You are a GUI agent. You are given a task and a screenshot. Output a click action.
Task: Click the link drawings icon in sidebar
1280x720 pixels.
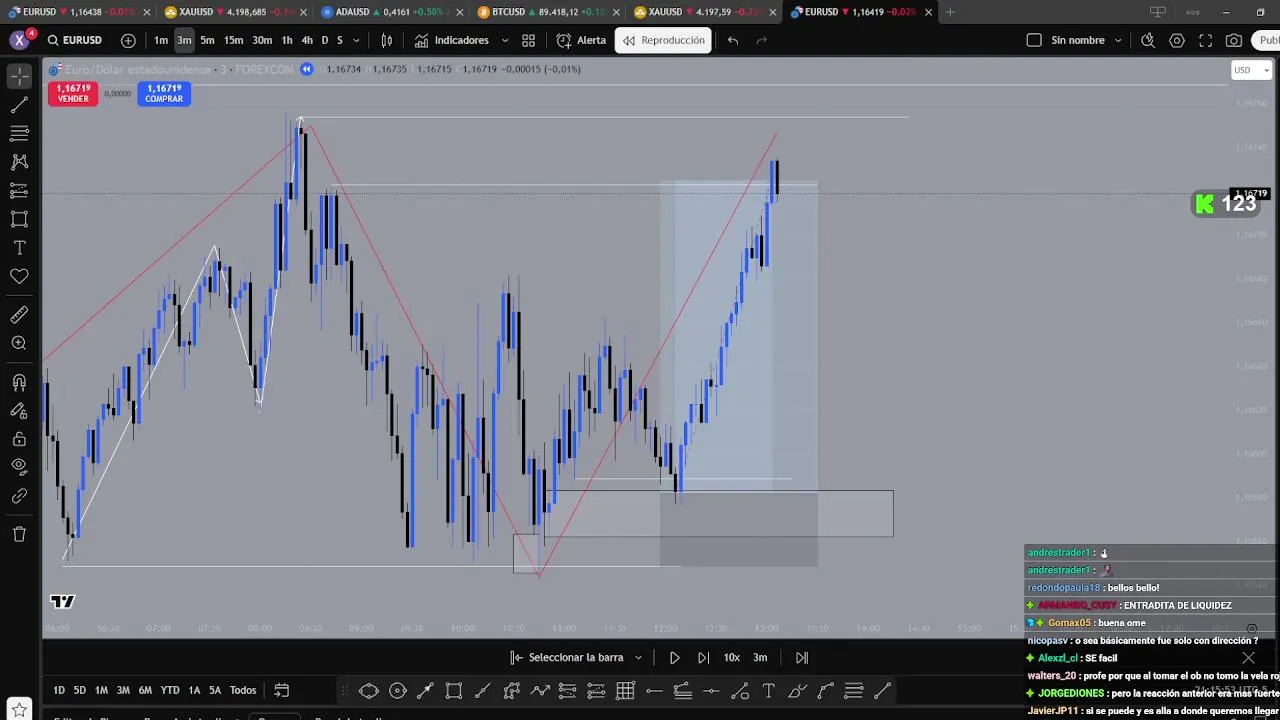19,496
